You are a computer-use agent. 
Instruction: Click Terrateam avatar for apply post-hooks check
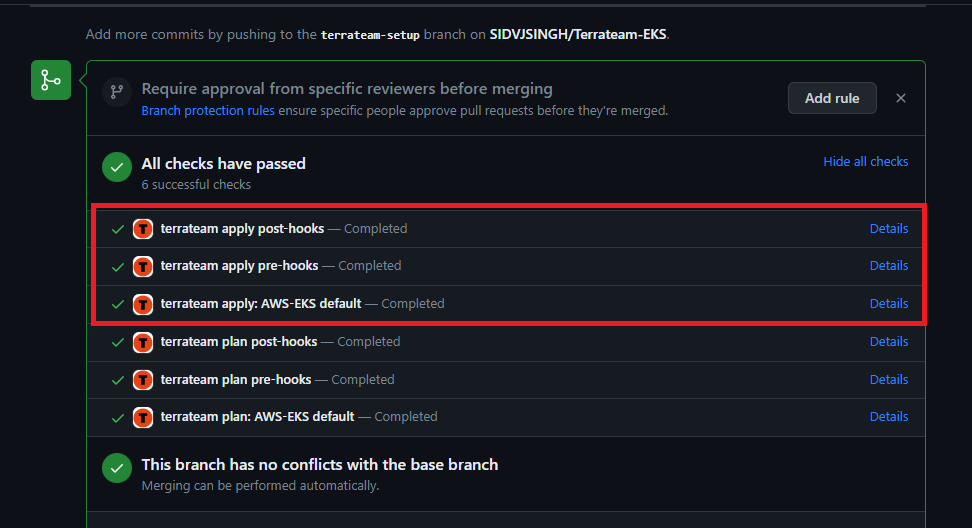143,229
